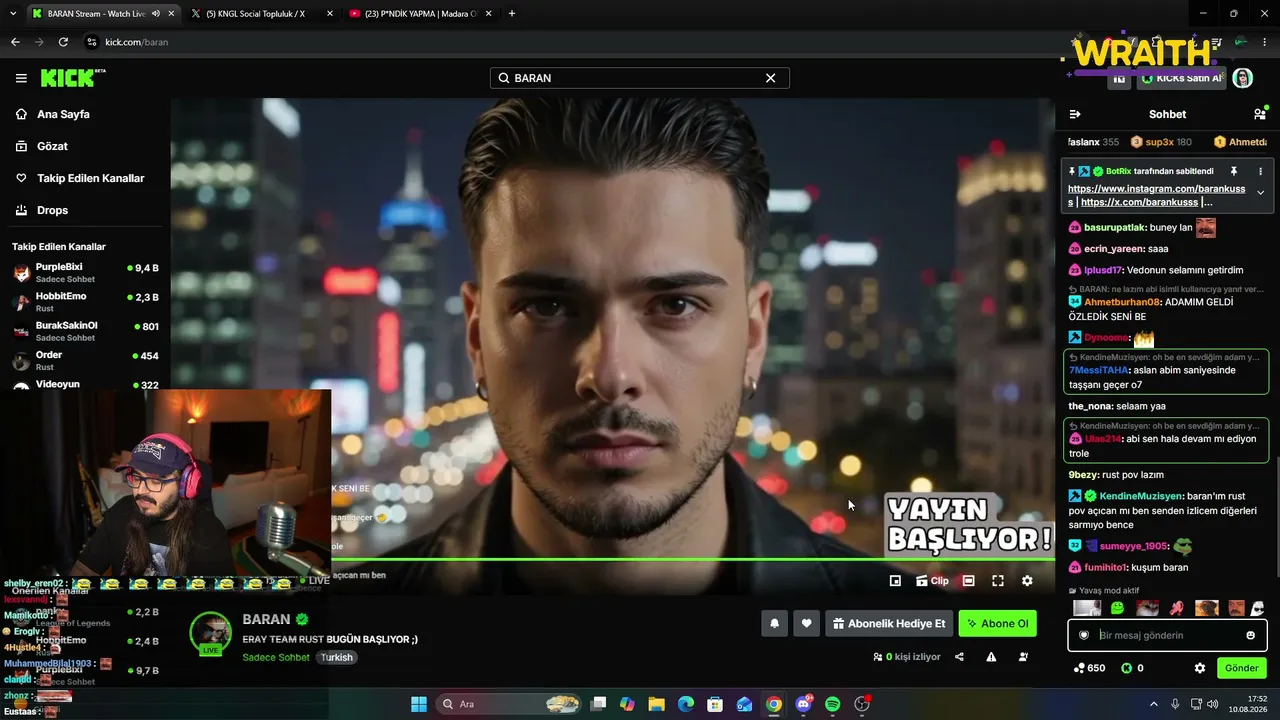The image size is (1280, 720).
Task: Open a new browser tab
Action: coord(512,14)
